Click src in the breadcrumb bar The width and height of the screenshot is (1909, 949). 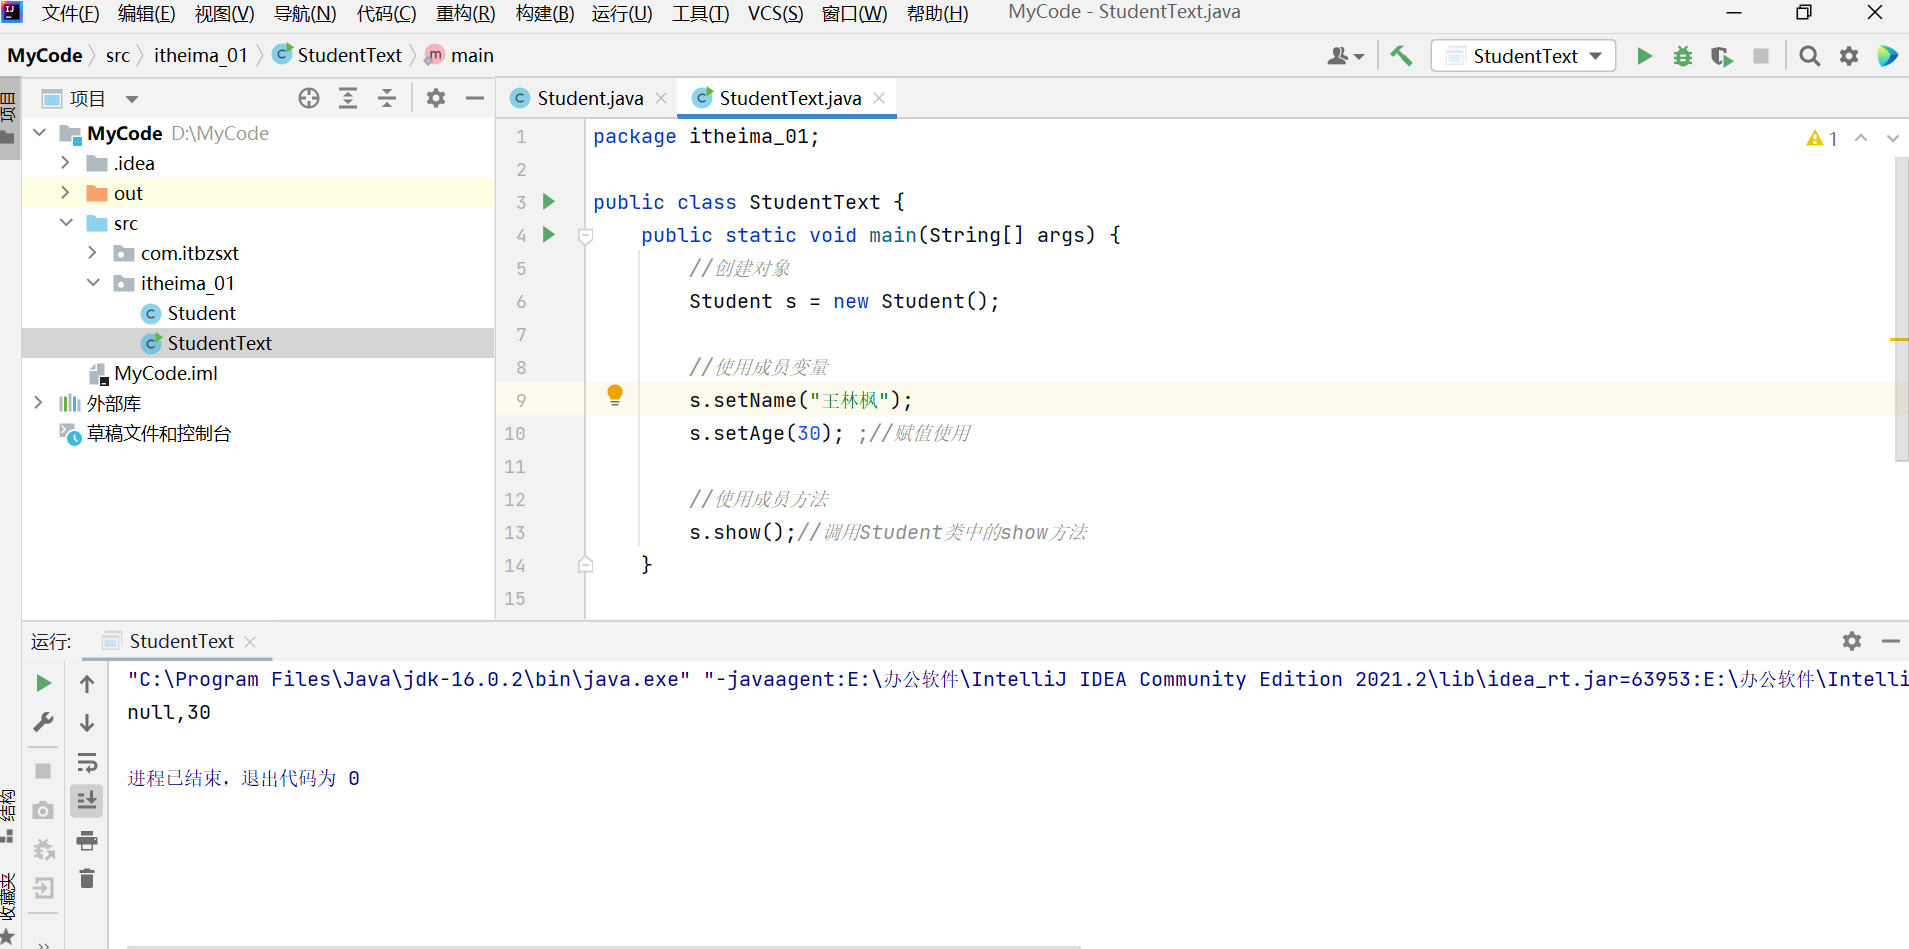pos(118,55)
